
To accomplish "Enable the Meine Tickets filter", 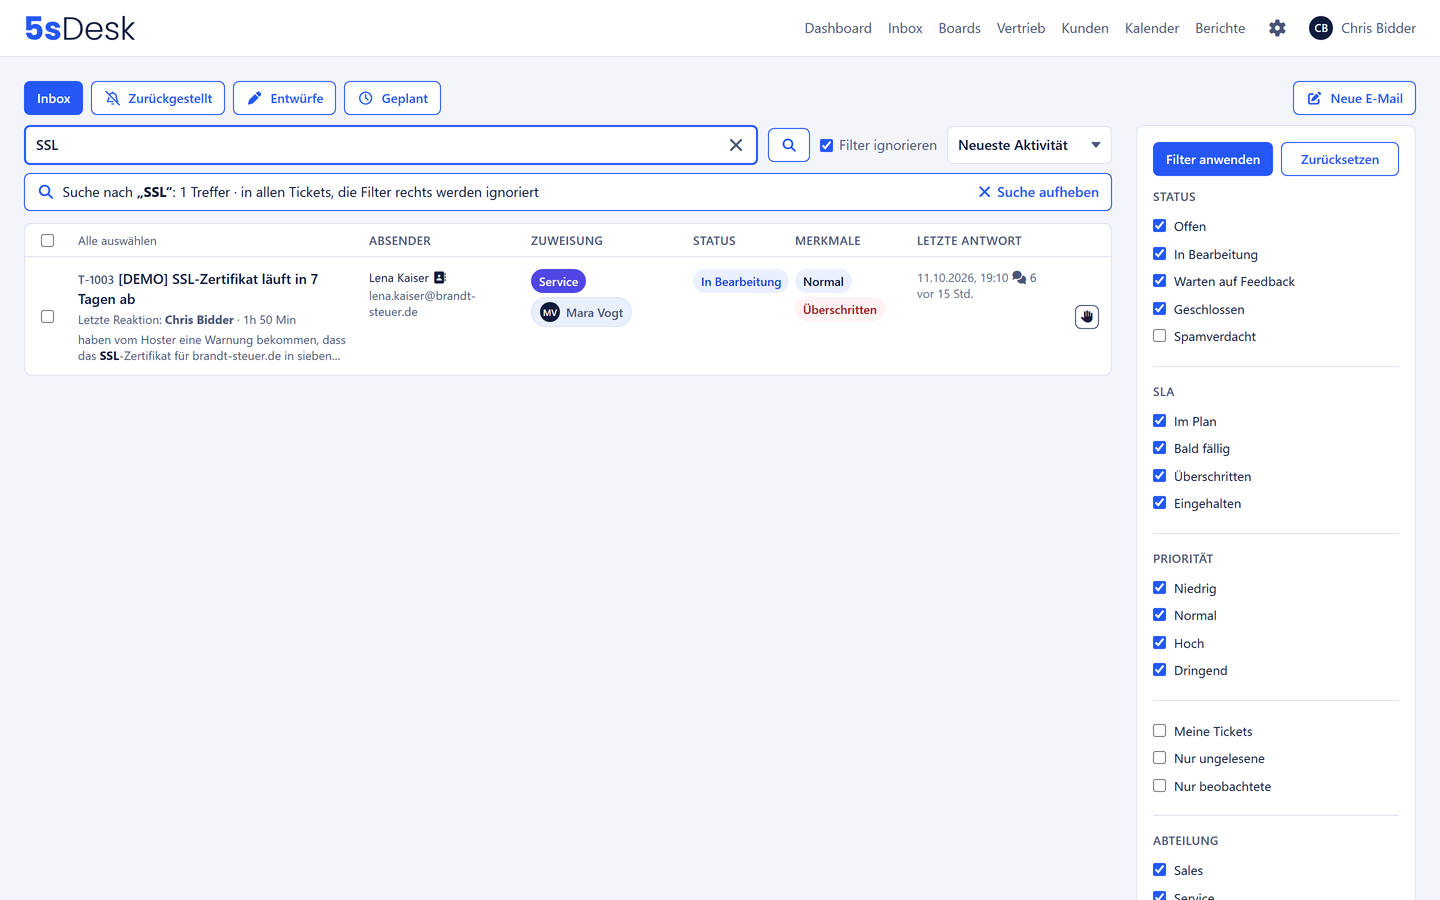I will coord(1160,731).
